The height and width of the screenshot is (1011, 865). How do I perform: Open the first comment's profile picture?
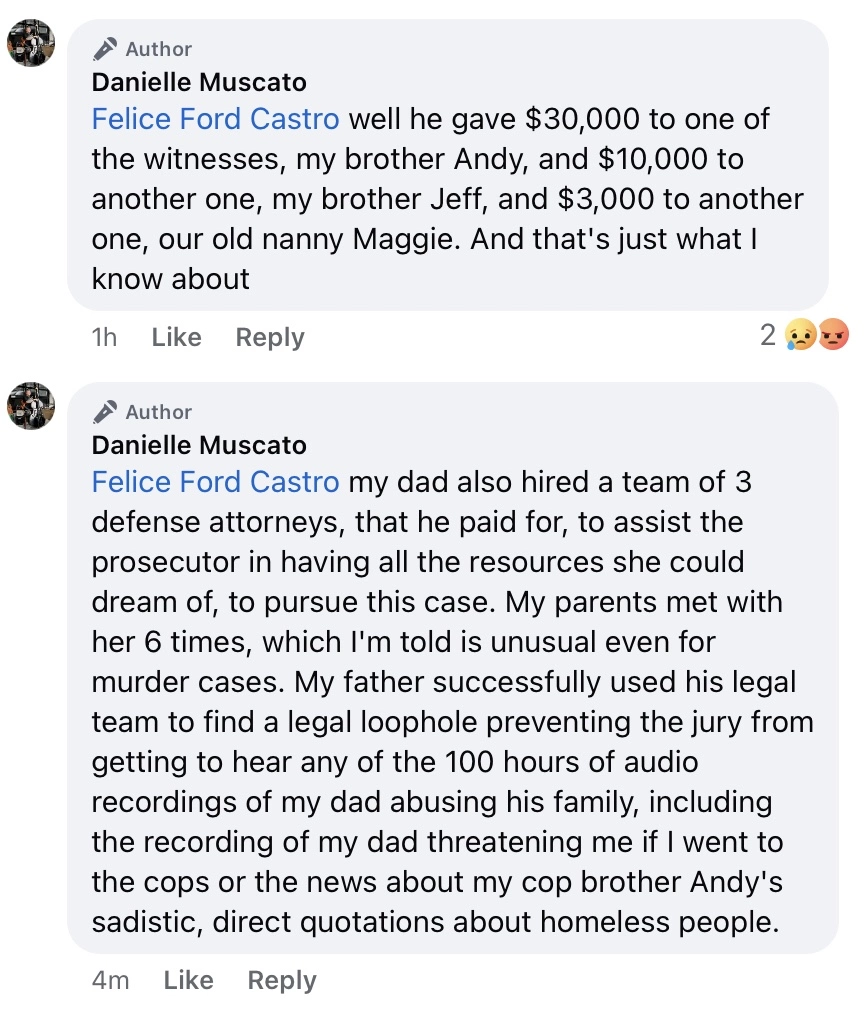point(30,43)
